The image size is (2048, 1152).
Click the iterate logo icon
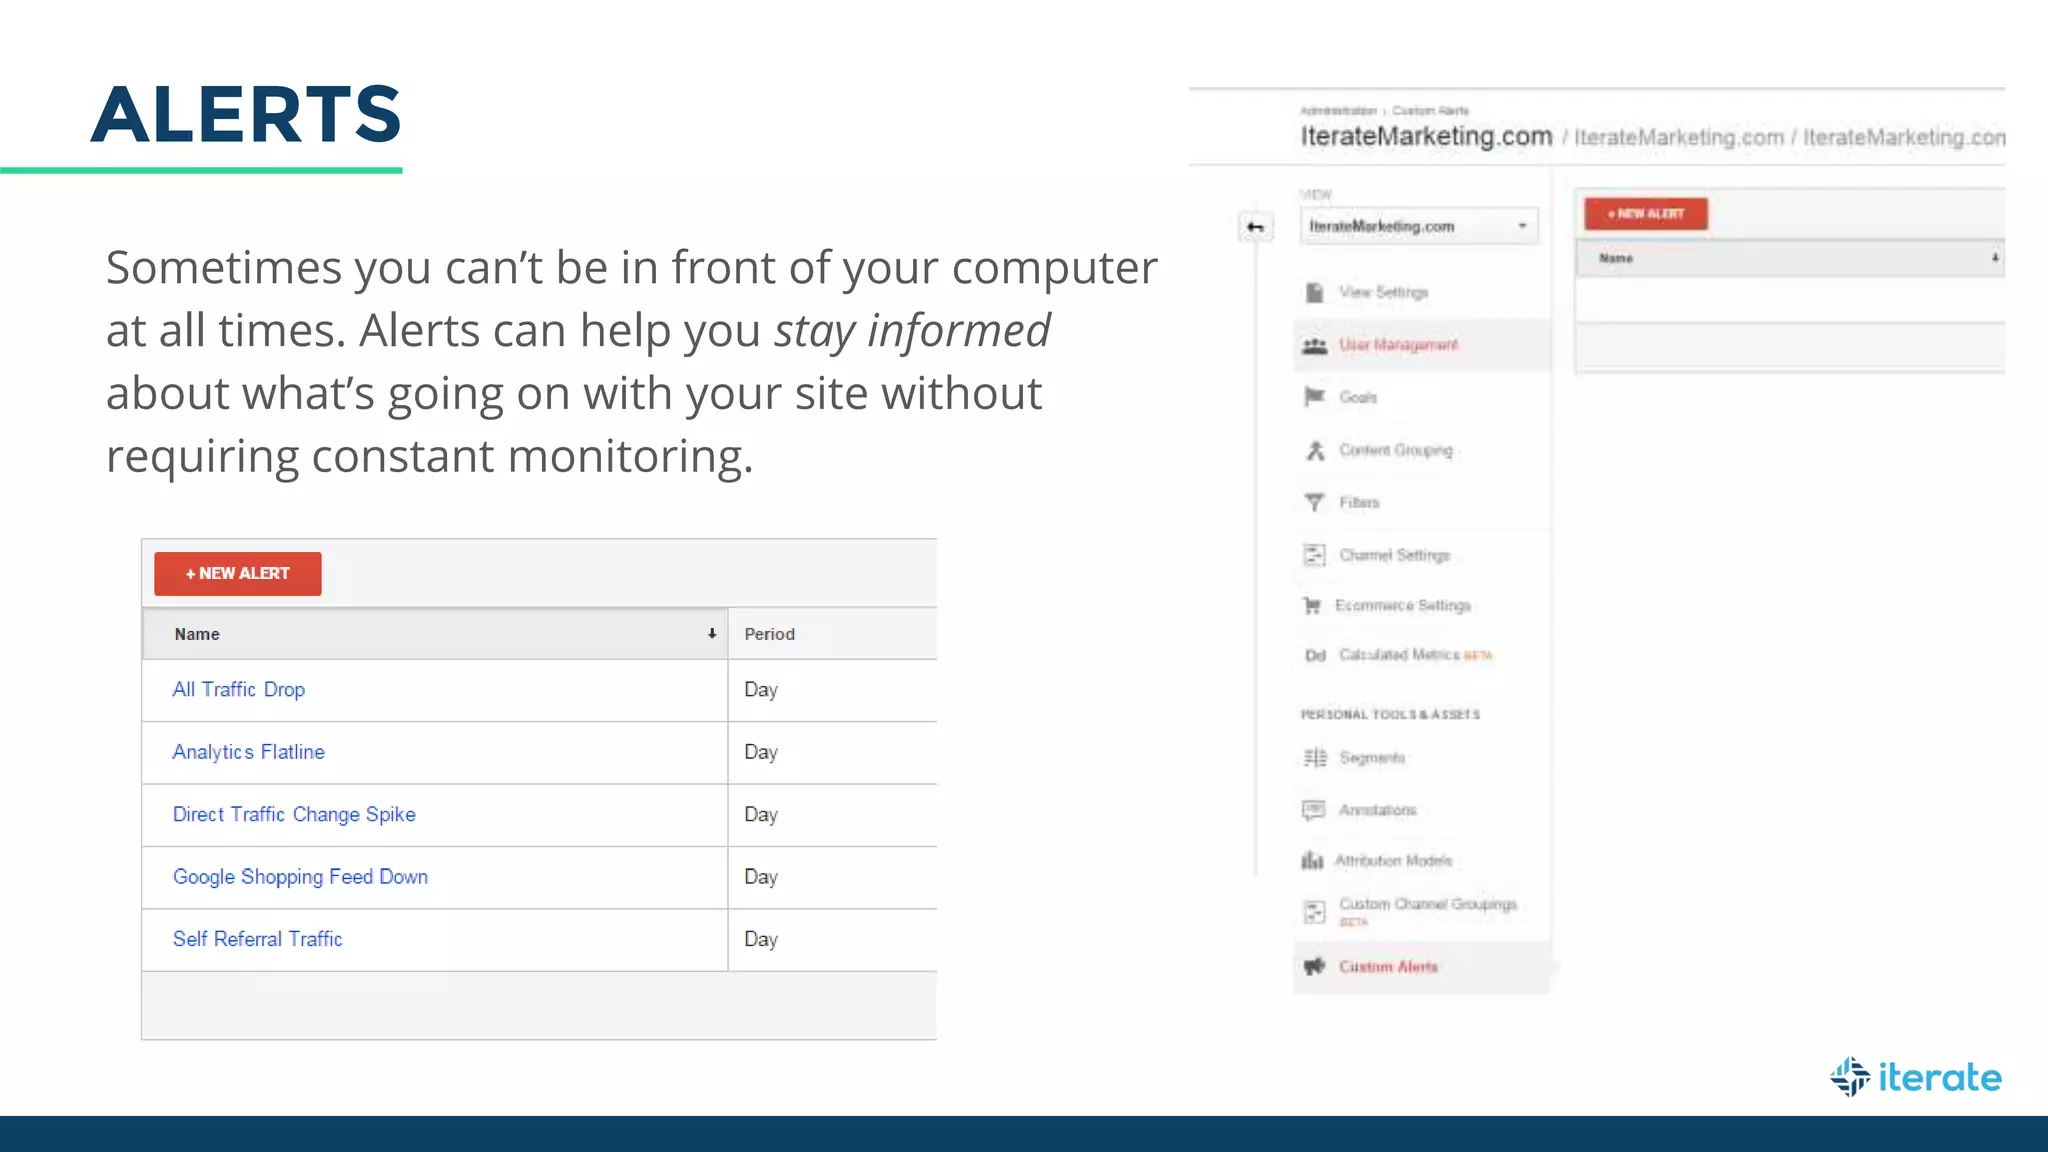(x=1850, y=1077)
